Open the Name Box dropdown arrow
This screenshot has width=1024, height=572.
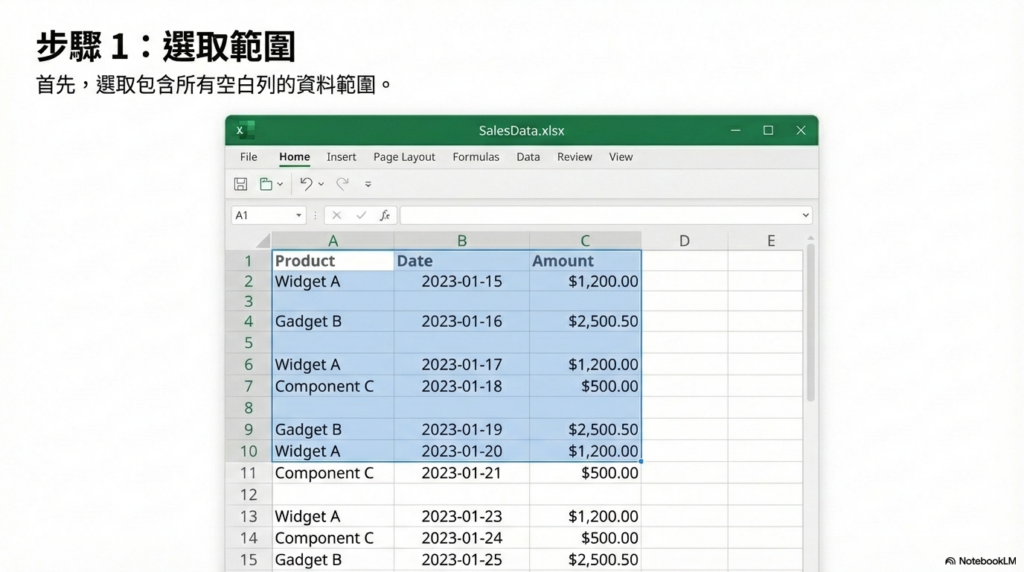[x=298, y=215]
